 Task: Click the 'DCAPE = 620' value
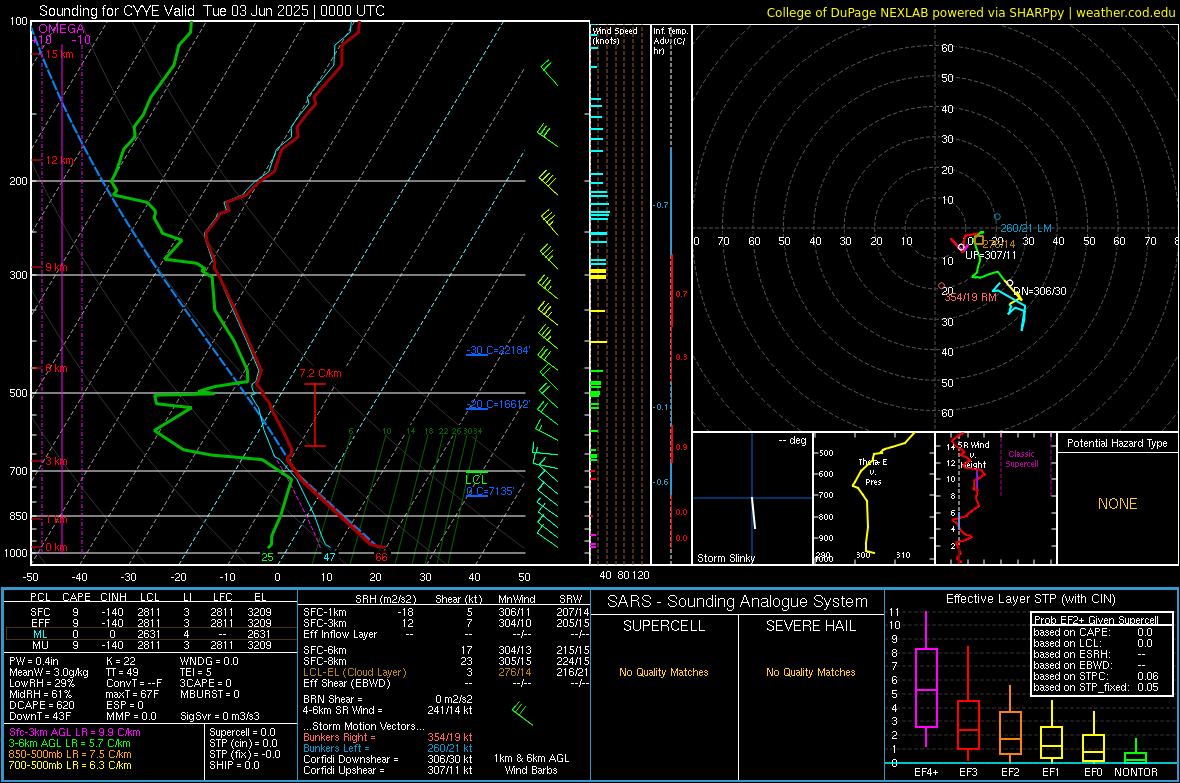(41, 705)
